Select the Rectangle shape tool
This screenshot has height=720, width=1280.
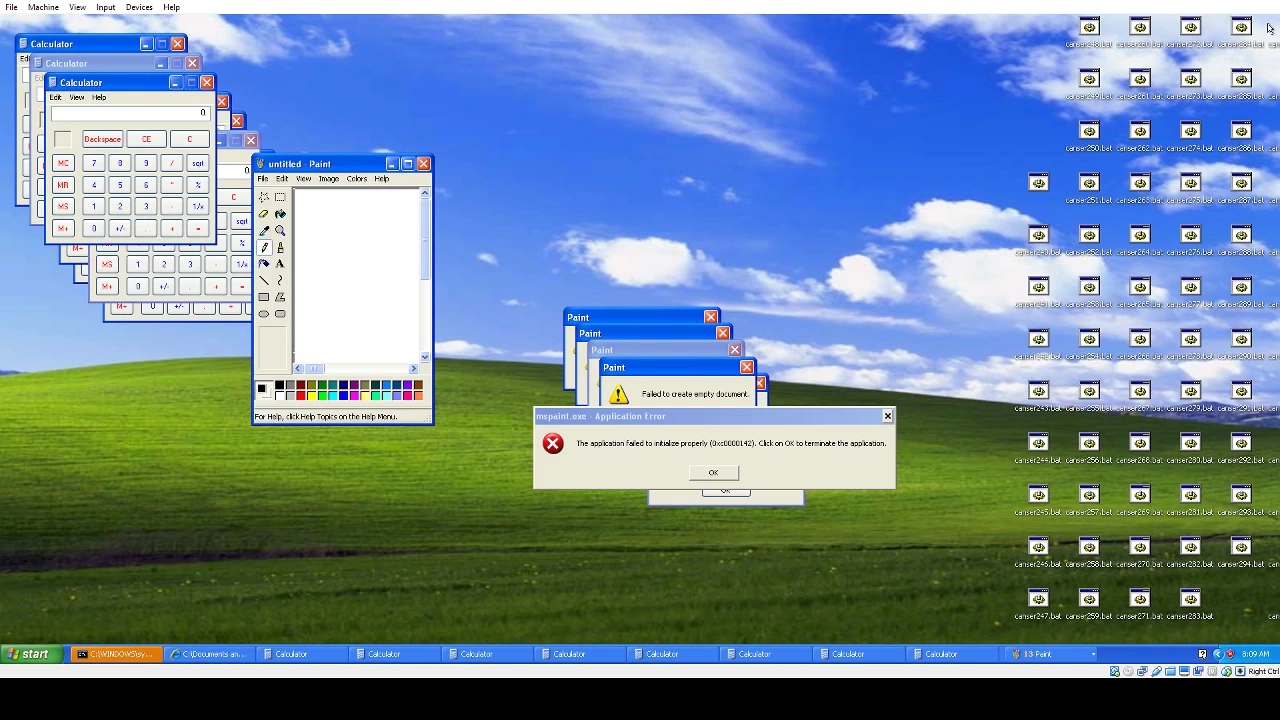click(x=264, y=297)
